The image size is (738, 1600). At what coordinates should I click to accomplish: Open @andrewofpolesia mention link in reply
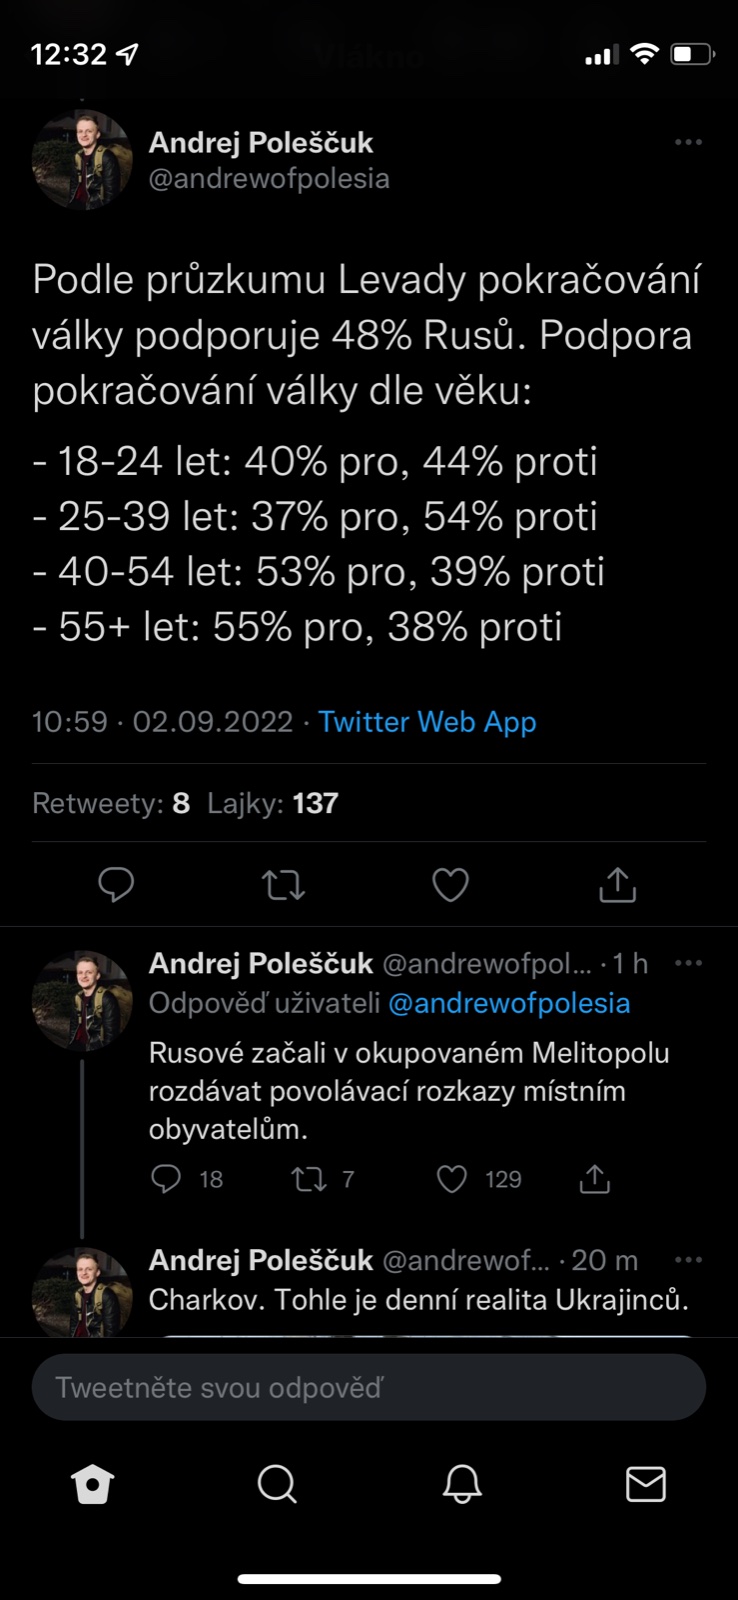(x=509, y=1003)
